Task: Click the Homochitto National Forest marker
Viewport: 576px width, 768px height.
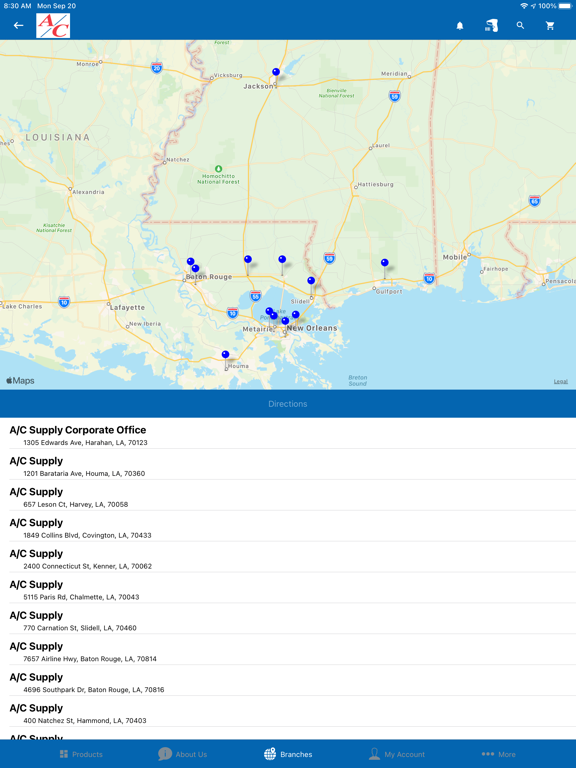Action: point(218,169)
